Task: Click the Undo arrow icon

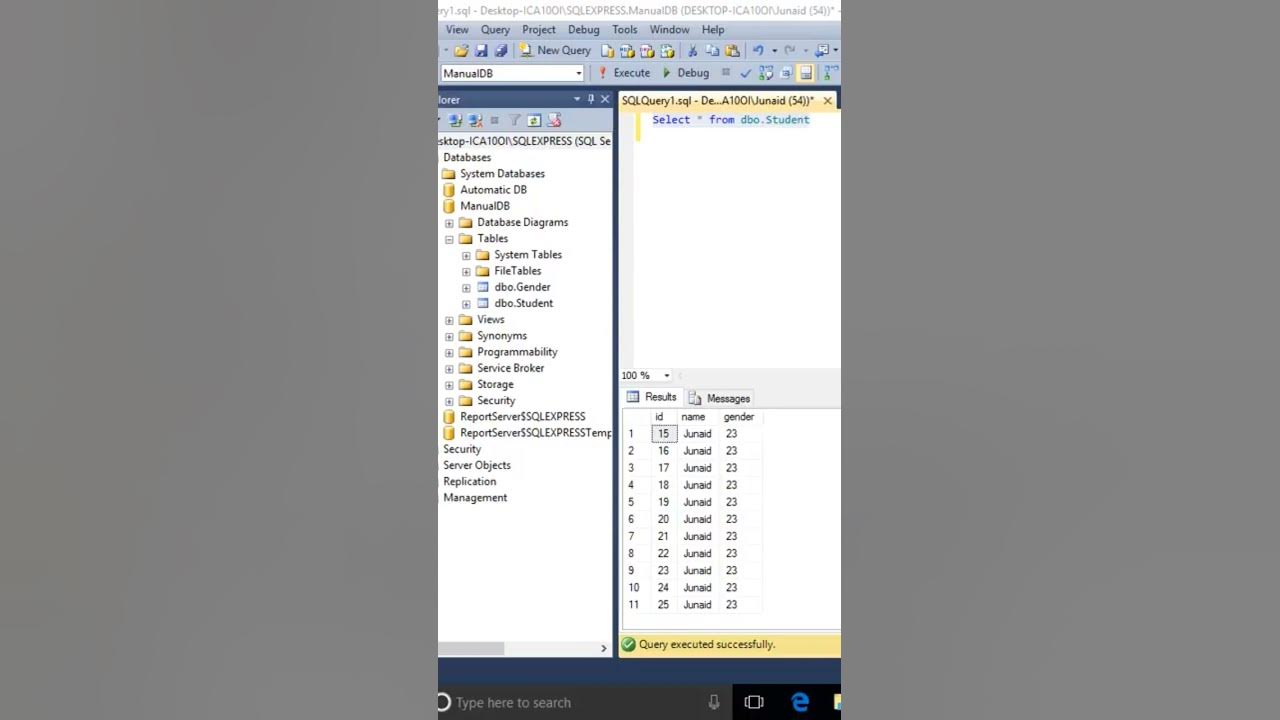Action: [x=758, y=51]
